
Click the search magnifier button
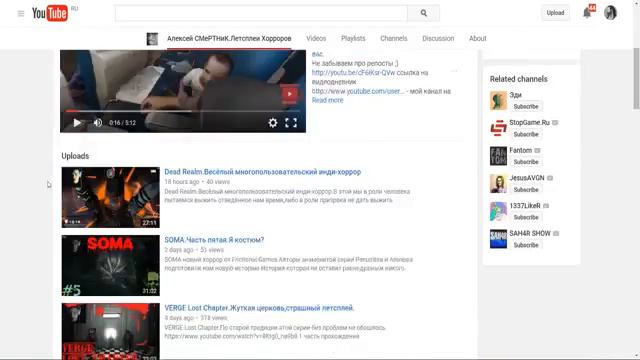(424, 13)
